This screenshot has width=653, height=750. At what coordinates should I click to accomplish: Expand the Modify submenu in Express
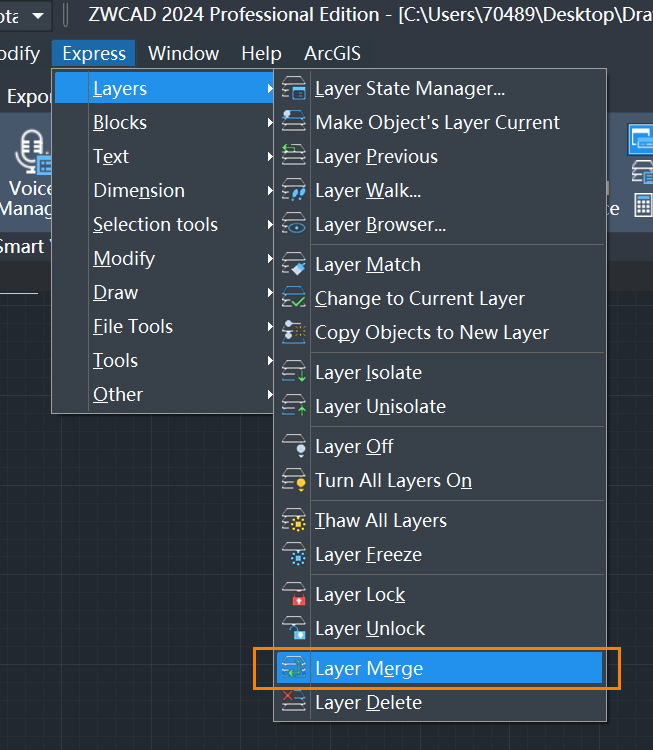tap(164, 258)
